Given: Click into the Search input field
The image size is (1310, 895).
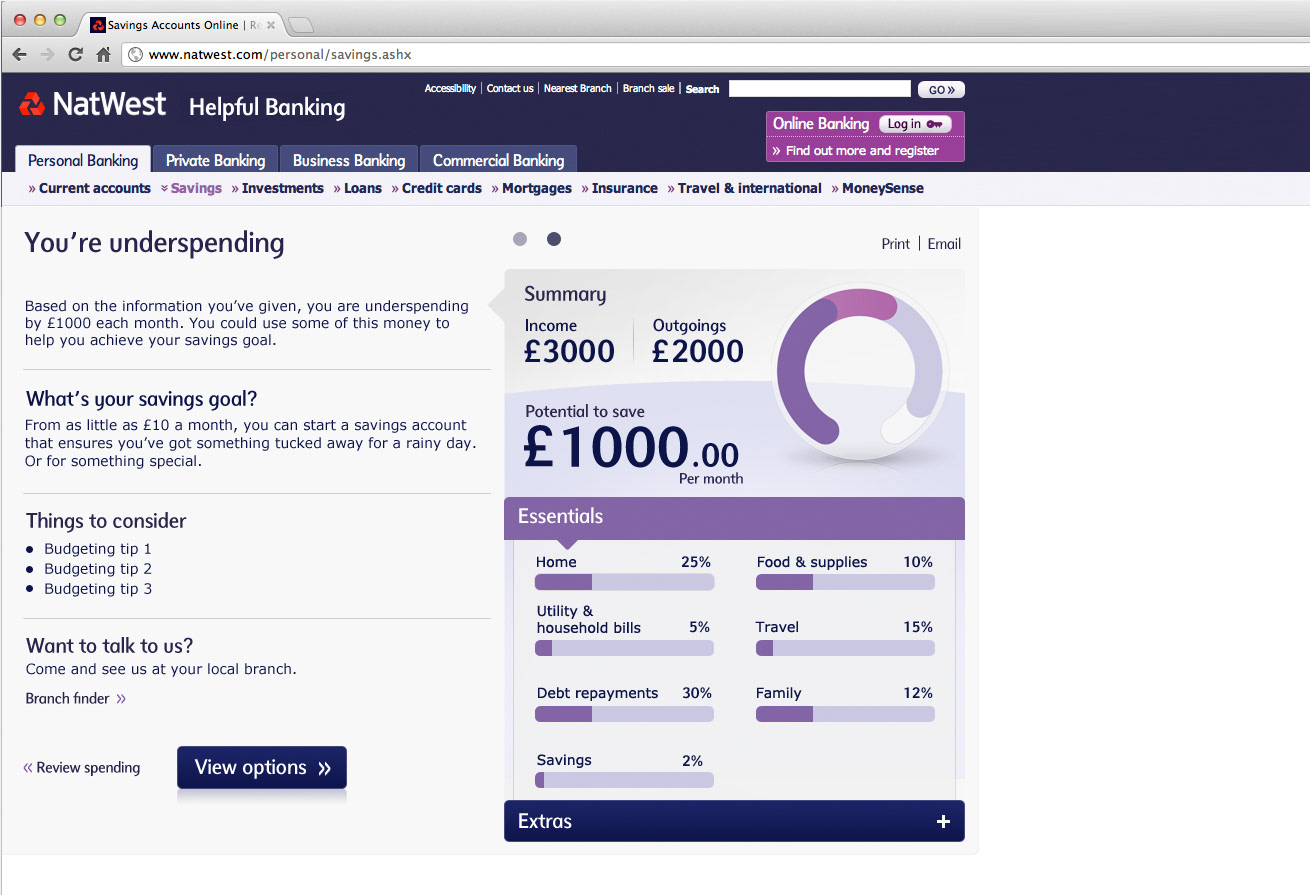Looking at the screenshot, I should coord(819,89).
